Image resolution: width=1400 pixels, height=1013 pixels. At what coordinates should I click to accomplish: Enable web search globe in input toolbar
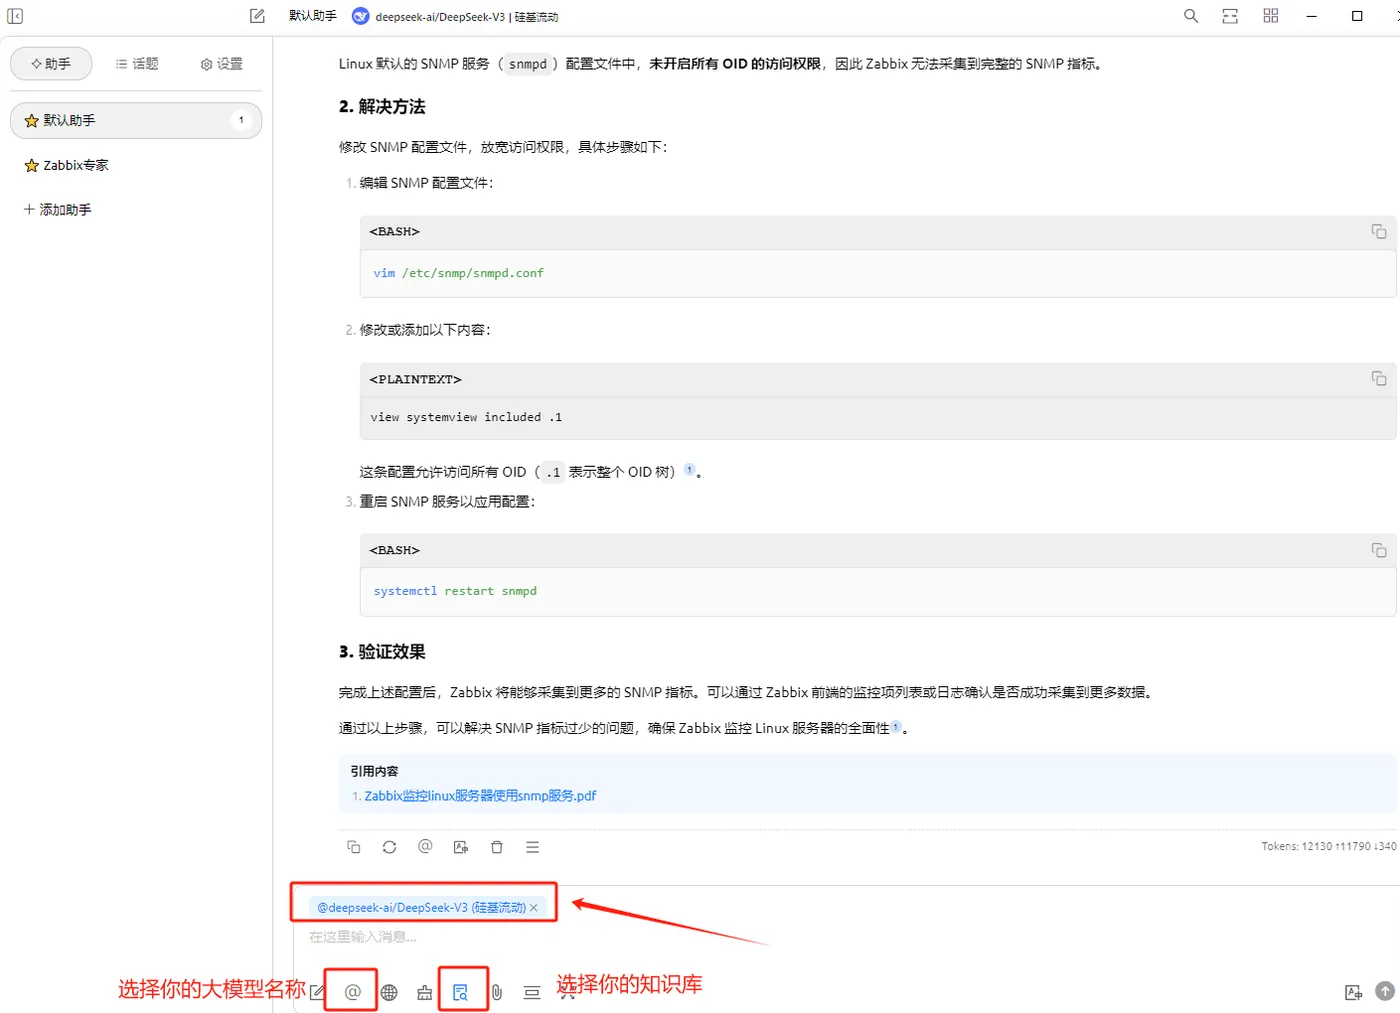389,992
